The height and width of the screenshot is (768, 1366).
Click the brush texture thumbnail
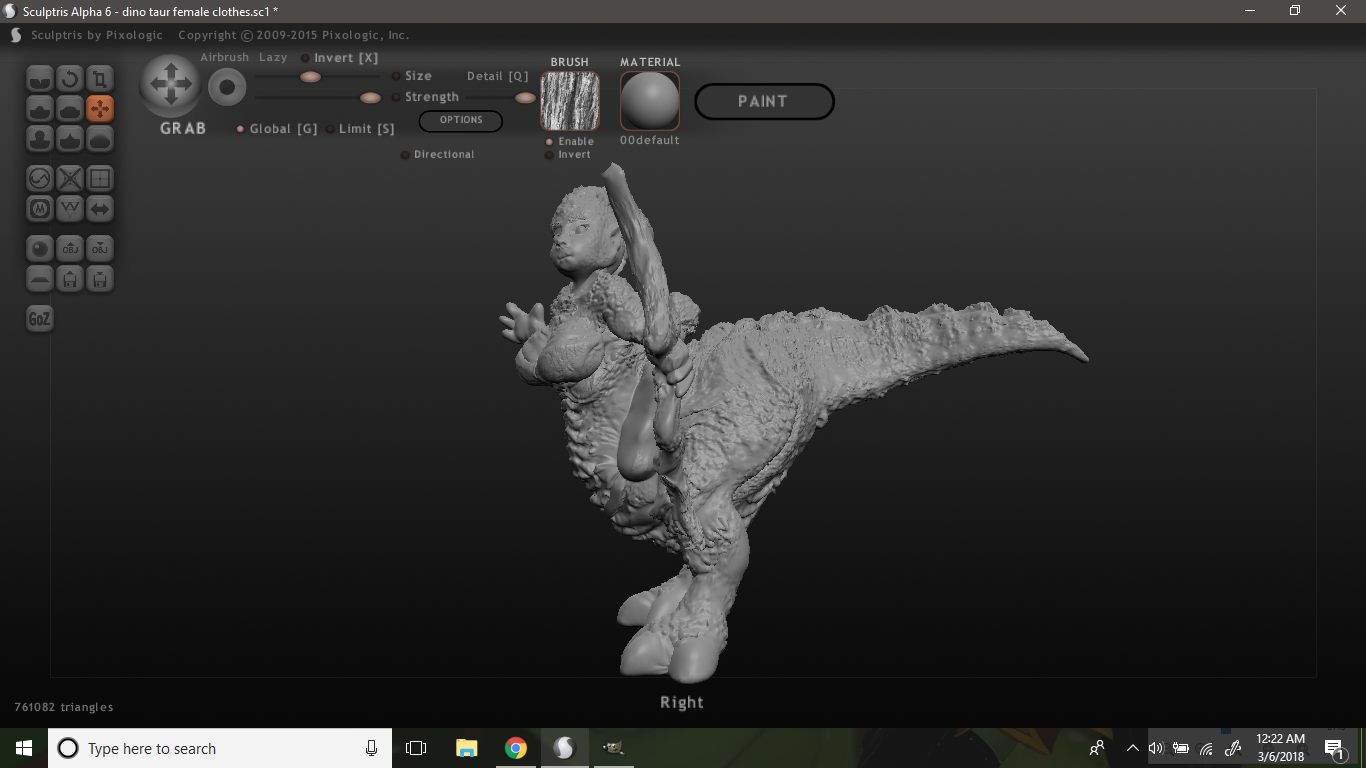tap(570, 101)
